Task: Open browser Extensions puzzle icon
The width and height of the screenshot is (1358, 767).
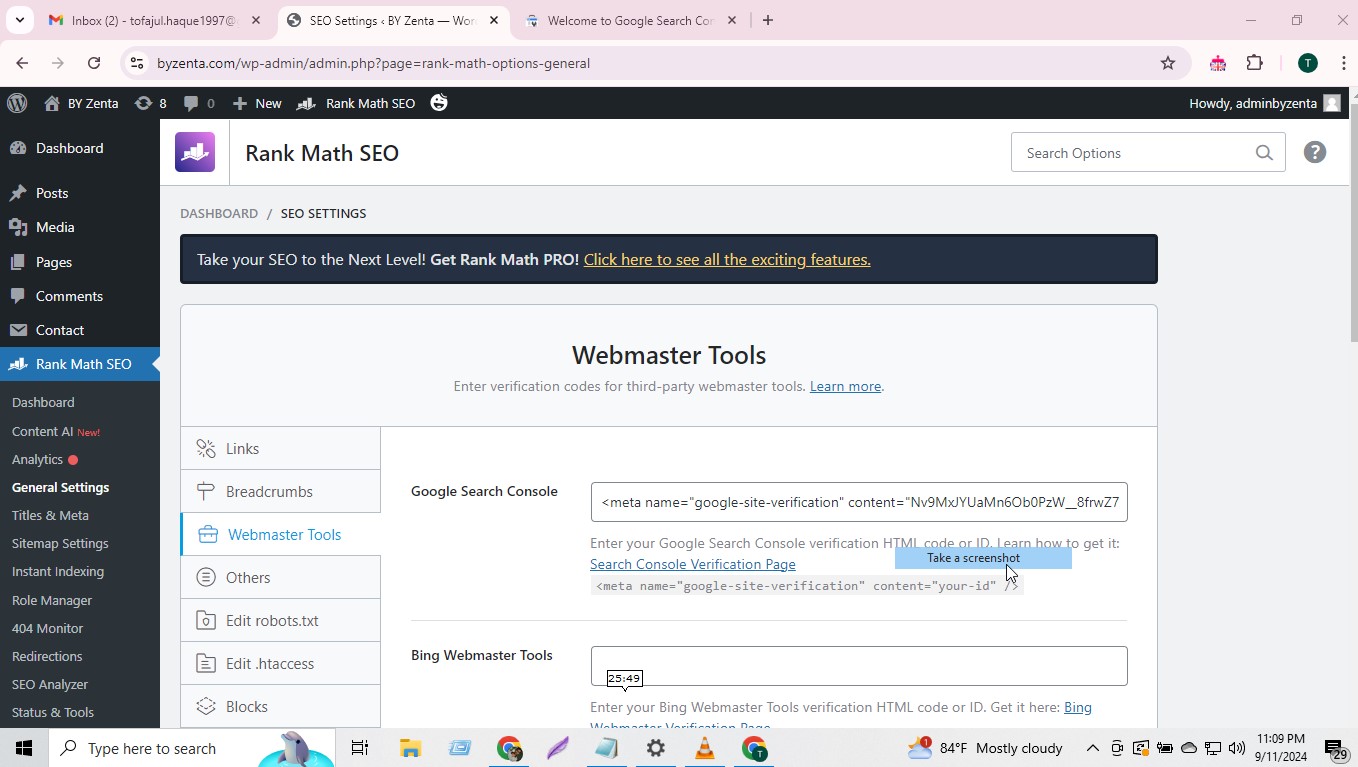Action: tap(1255, 63)
